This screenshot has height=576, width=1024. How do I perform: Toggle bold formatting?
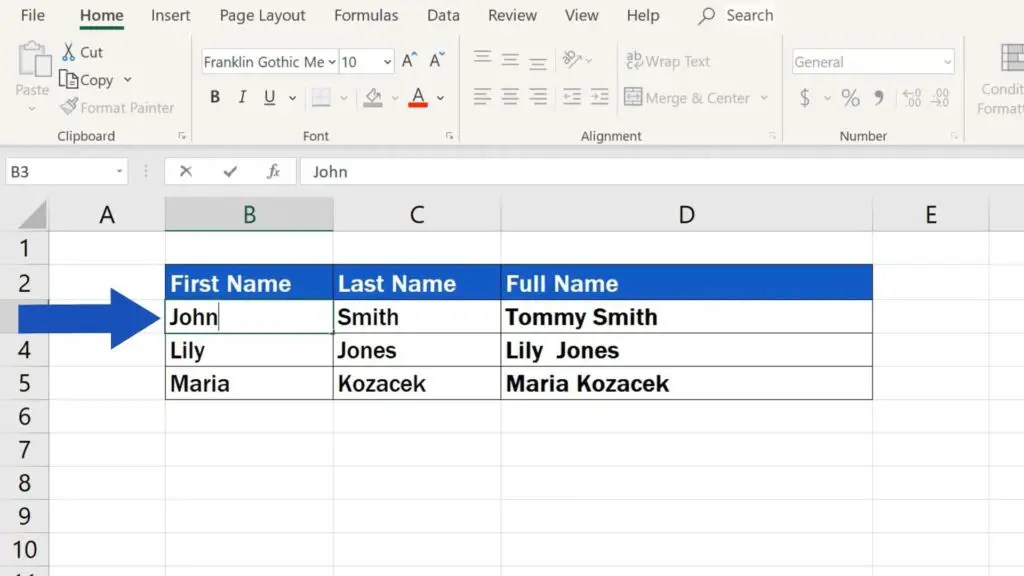[213, 96]
